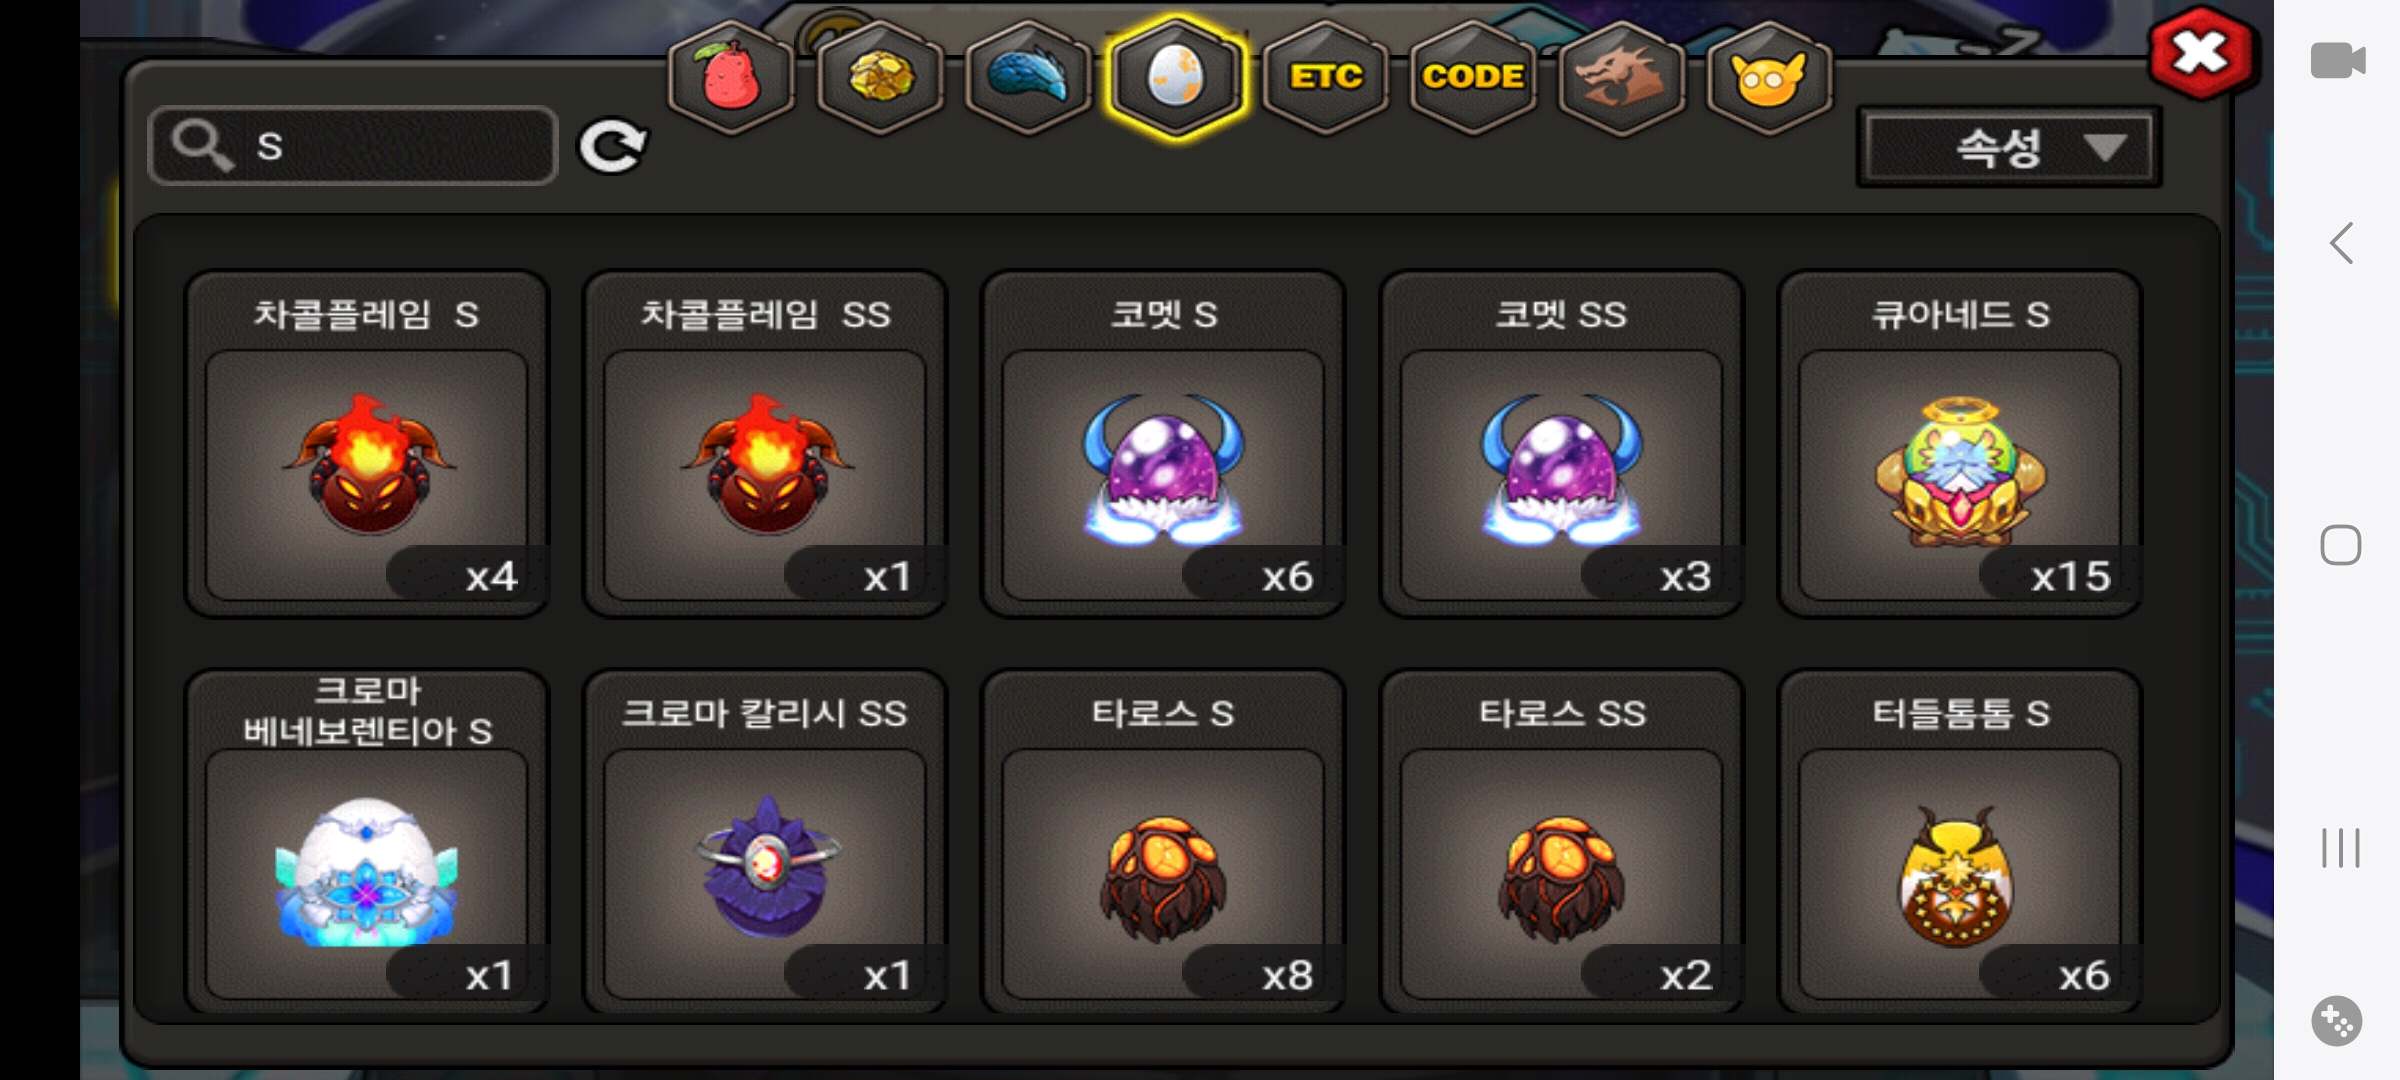This screenshot has width=2400, height=1080.
Task: Switch to the CODE tab
Action: [x=1473, y=77]
